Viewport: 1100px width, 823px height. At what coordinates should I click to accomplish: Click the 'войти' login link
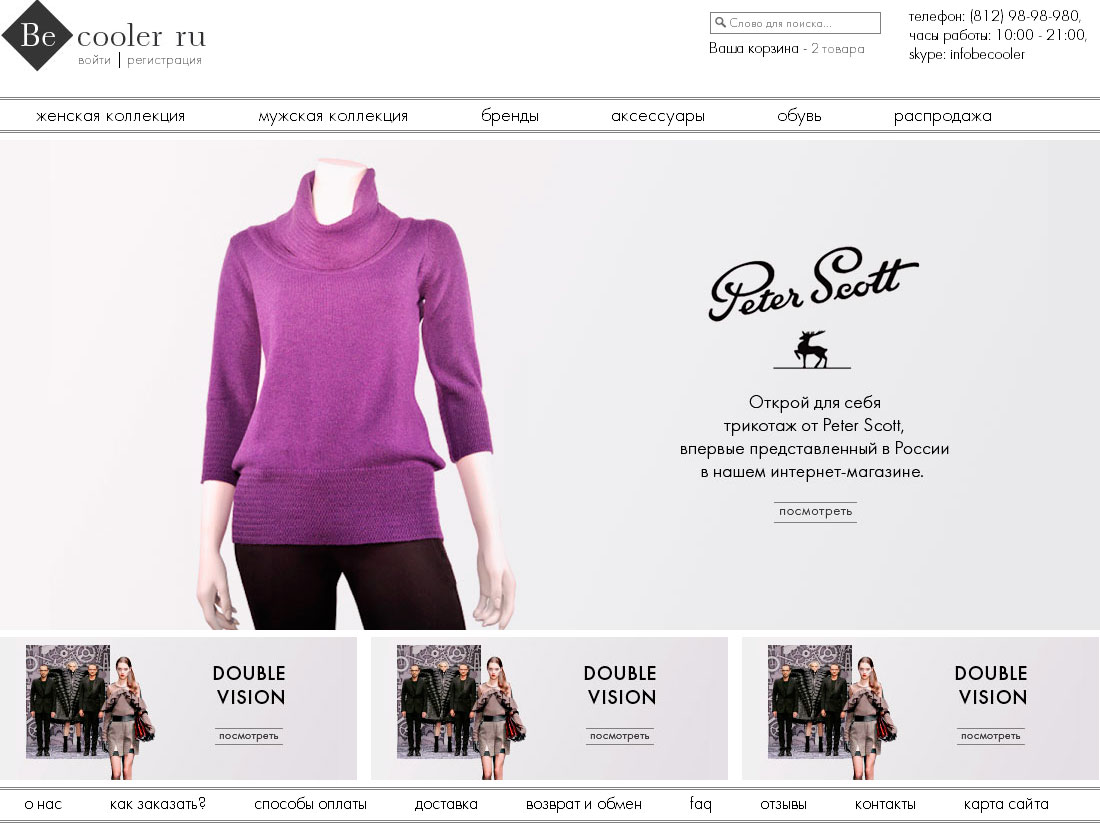tap(94, 60)
